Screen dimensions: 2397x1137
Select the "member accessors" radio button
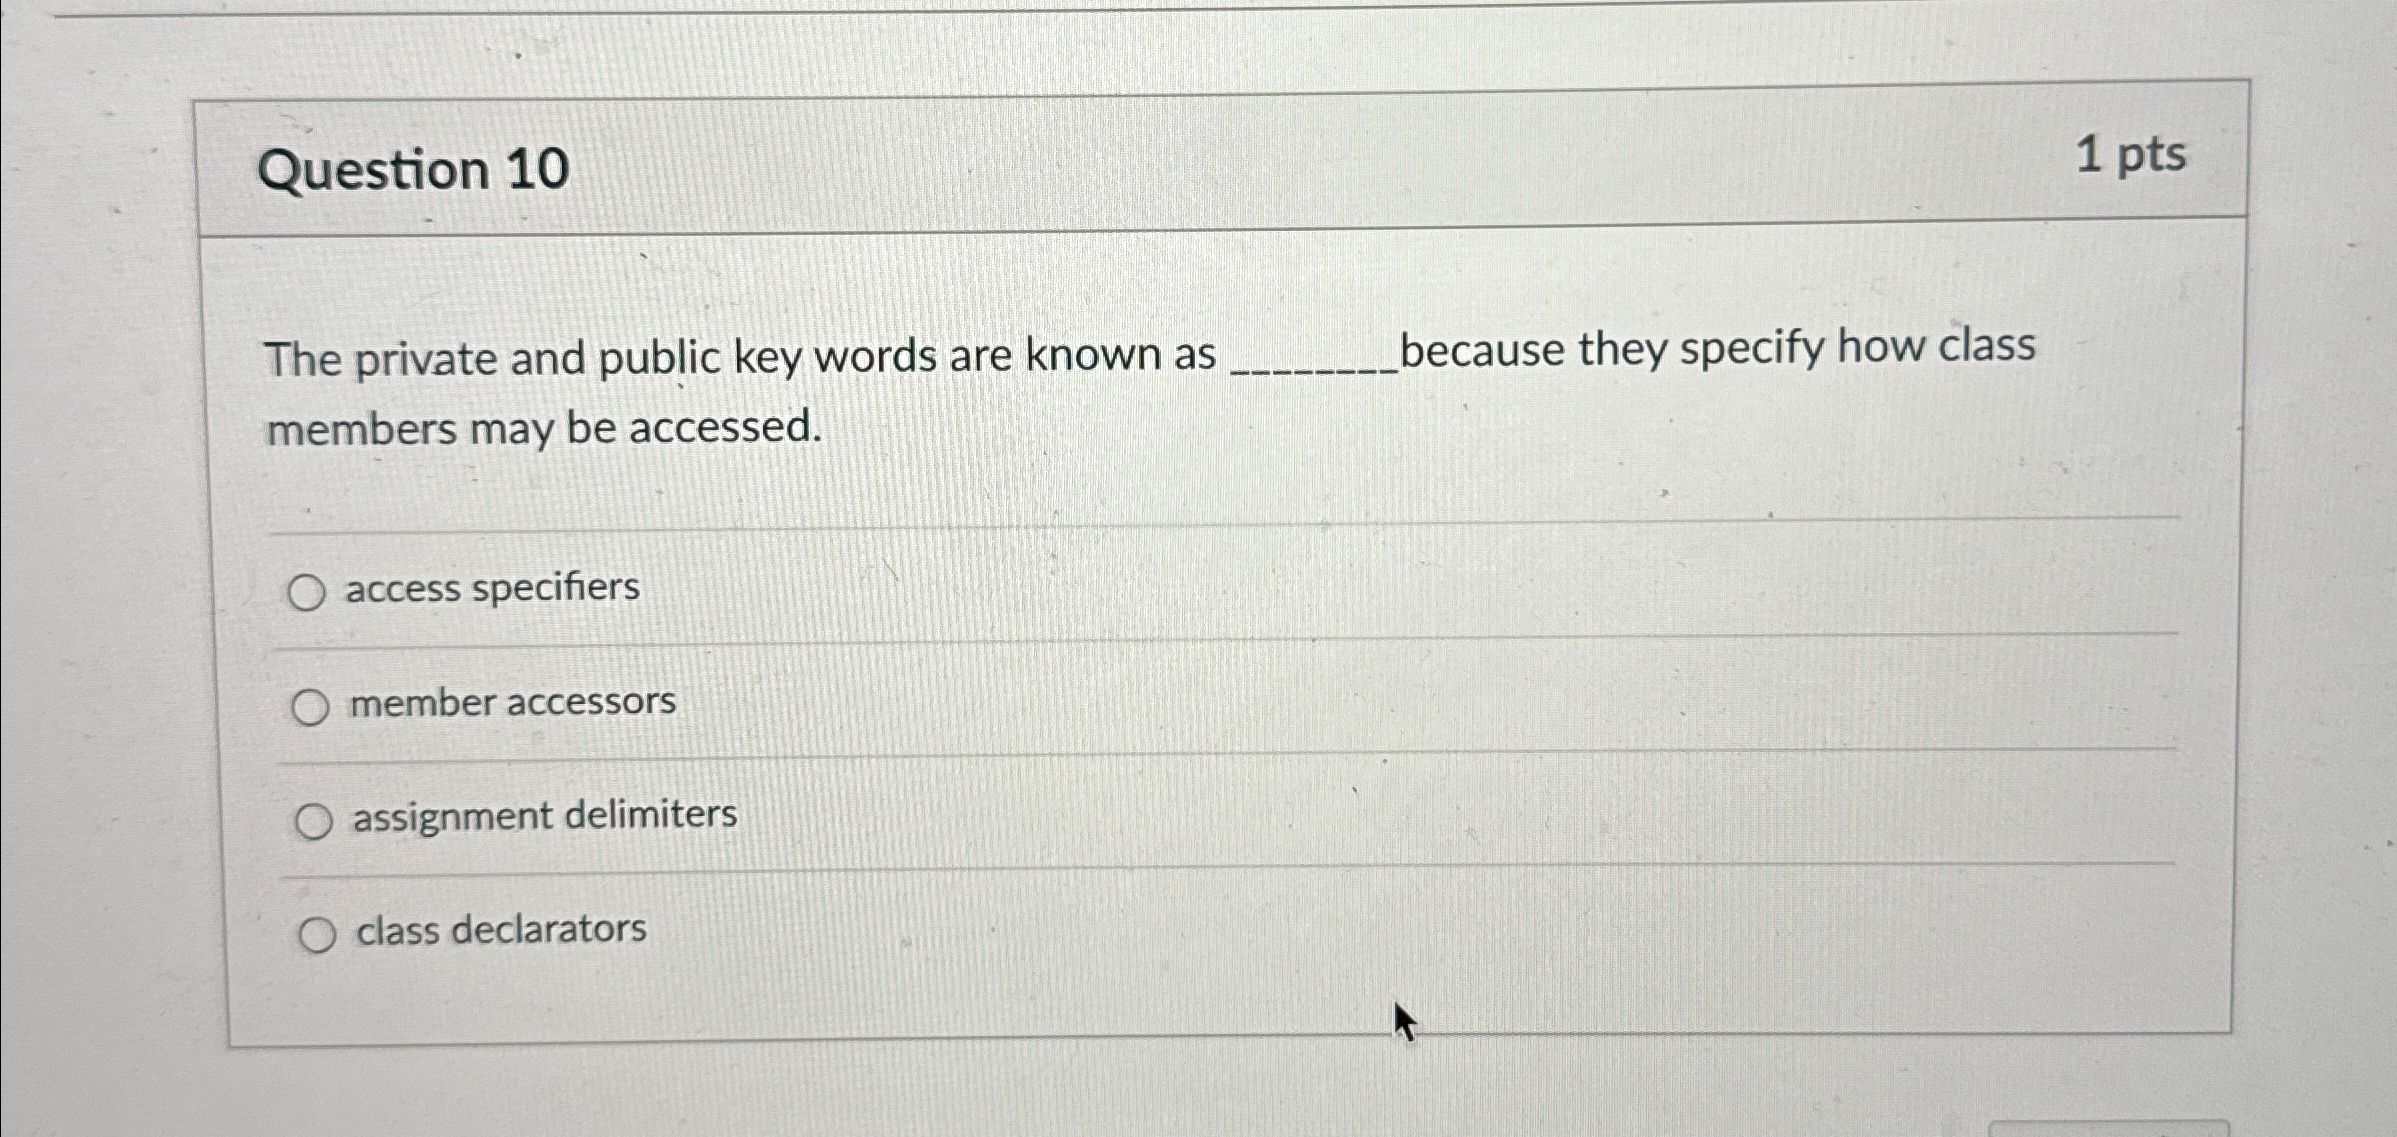[315, 705]
